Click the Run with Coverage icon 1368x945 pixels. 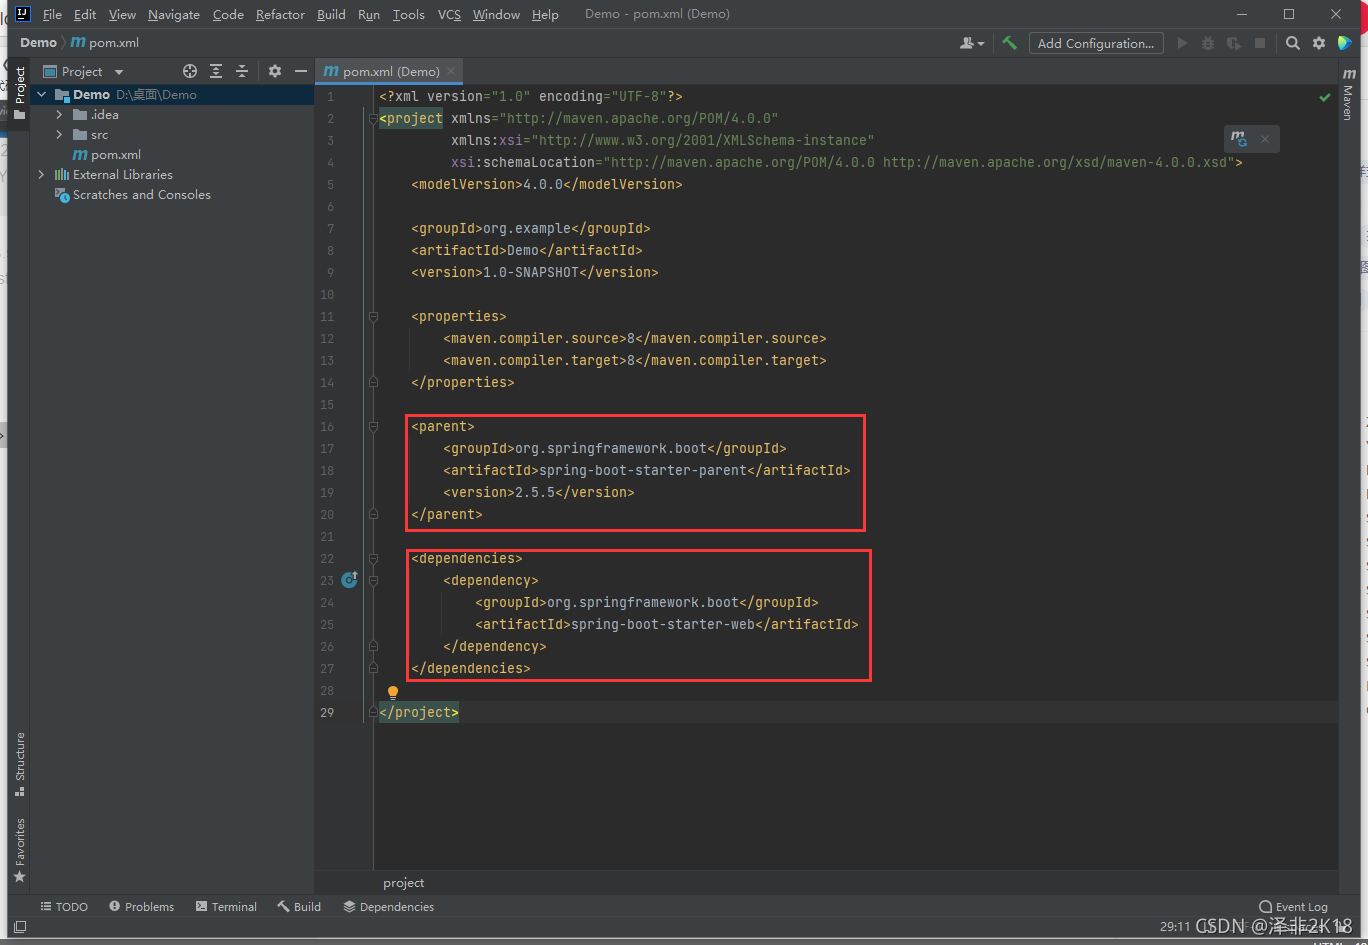point(1234,43)
